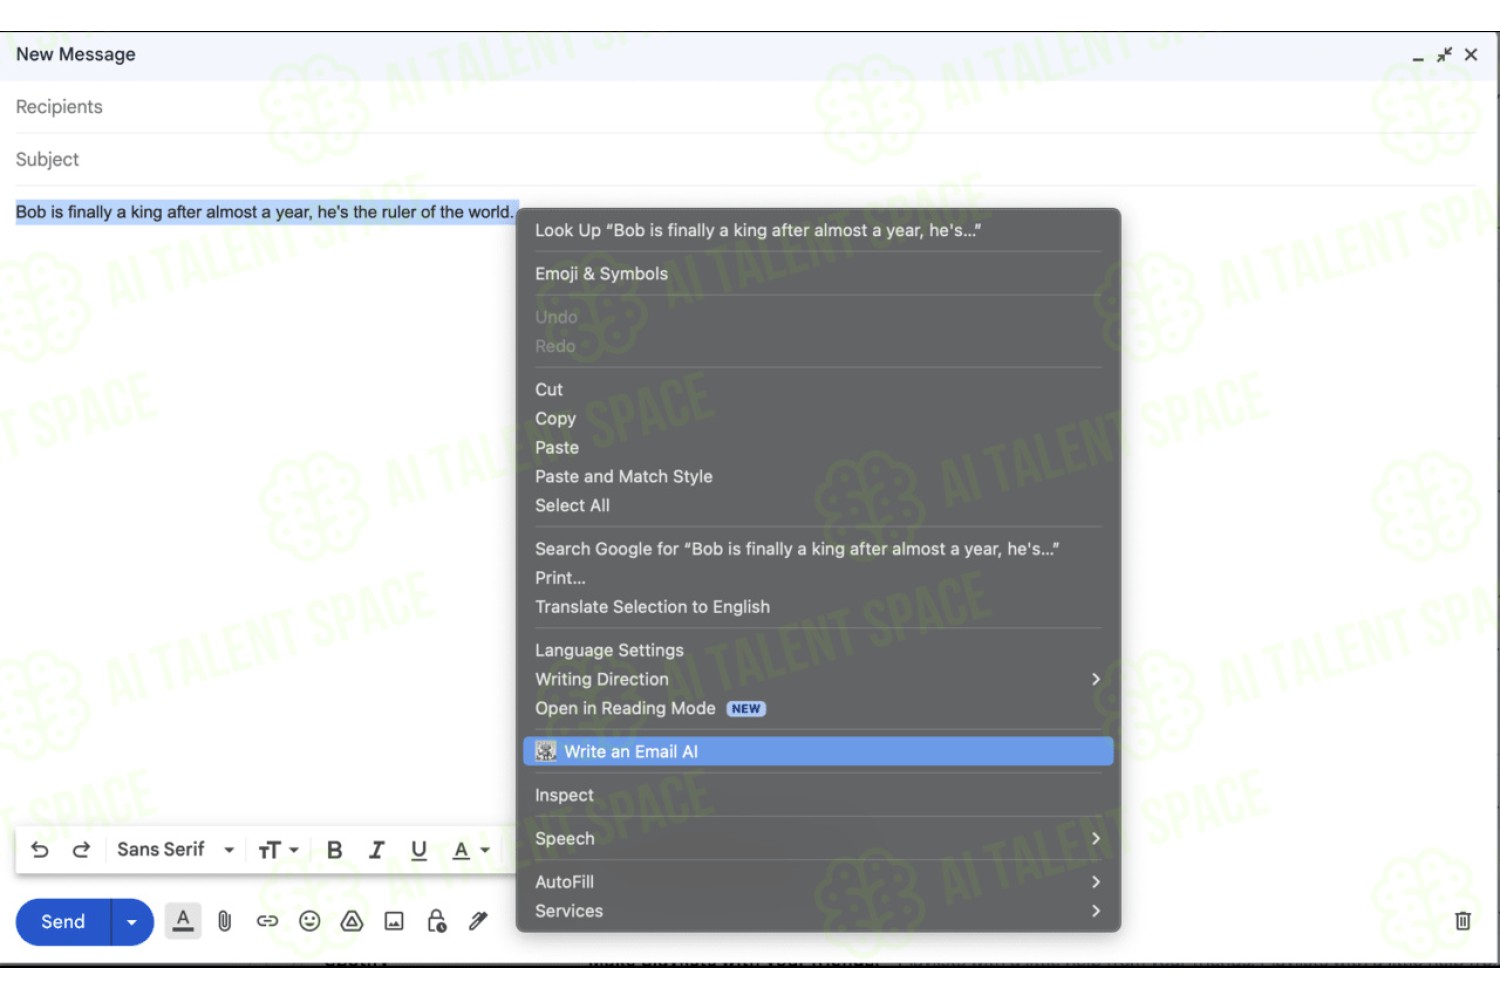
Task: Choose Inspect from context menu
Action: (x=818, y=796)
